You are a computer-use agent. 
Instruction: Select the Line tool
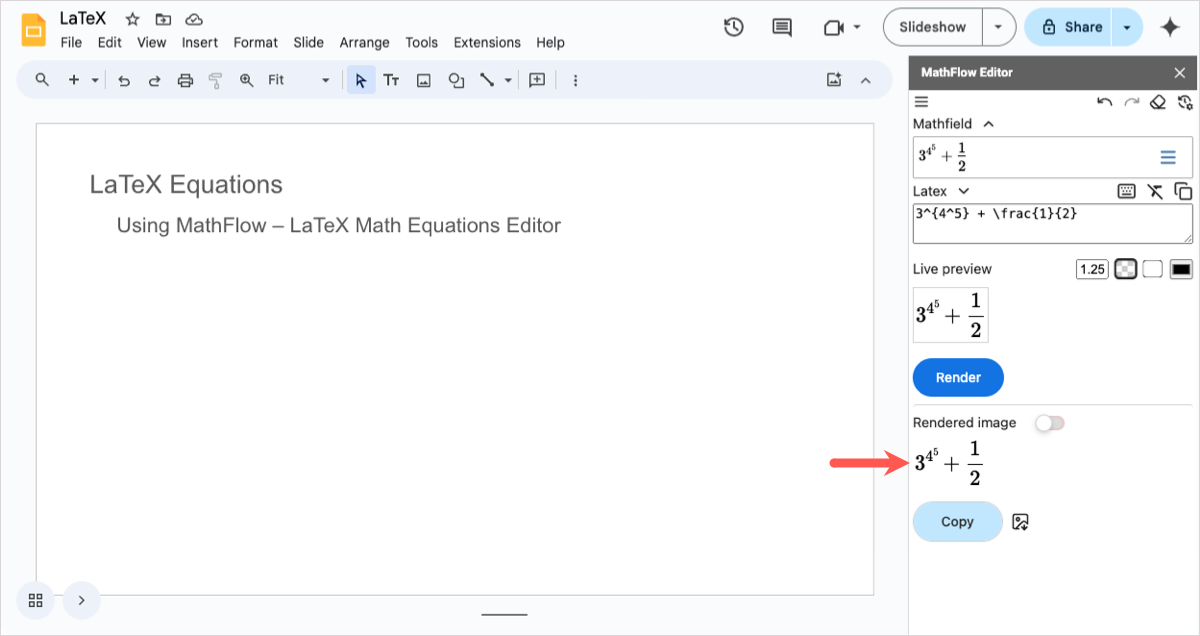[487, 80]
